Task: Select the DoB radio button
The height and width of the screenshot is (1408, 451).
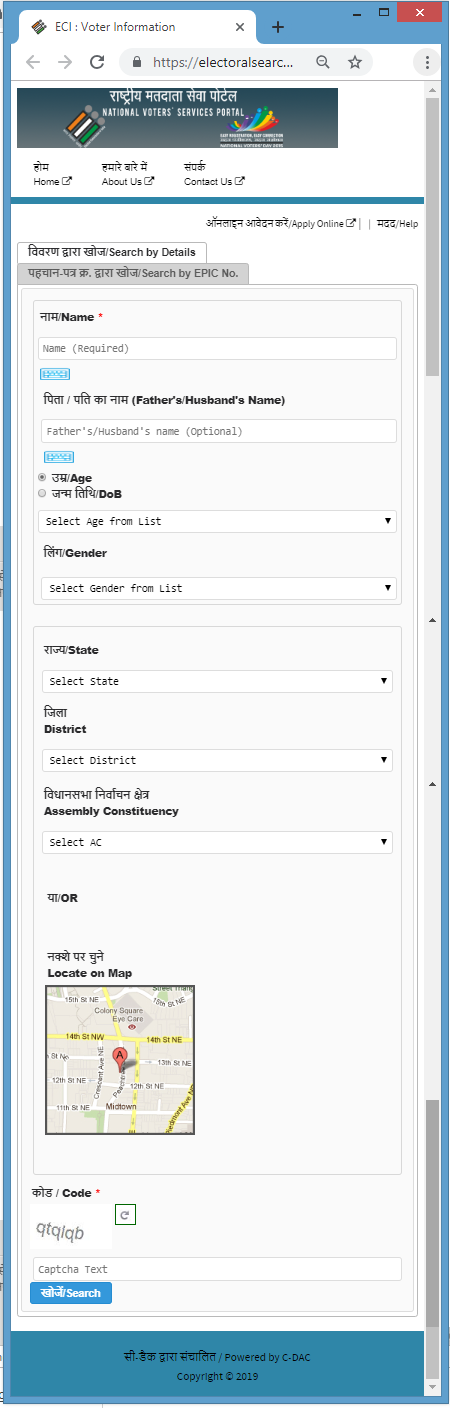Action: click(42, 493)
